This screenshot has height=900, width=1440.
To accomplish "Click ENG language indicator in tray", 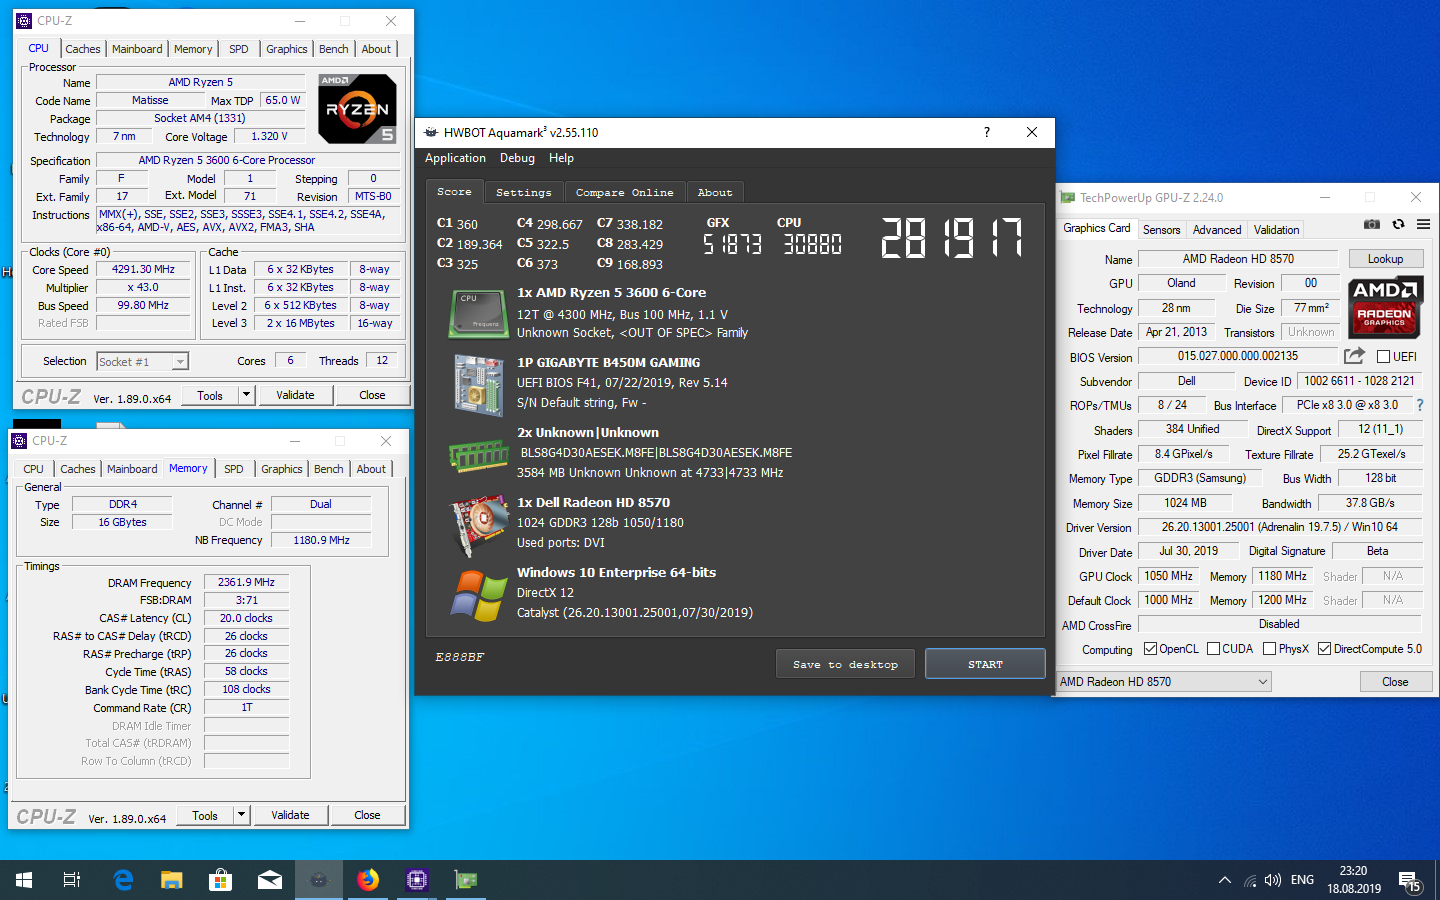I will click(x=1302, y=880).
